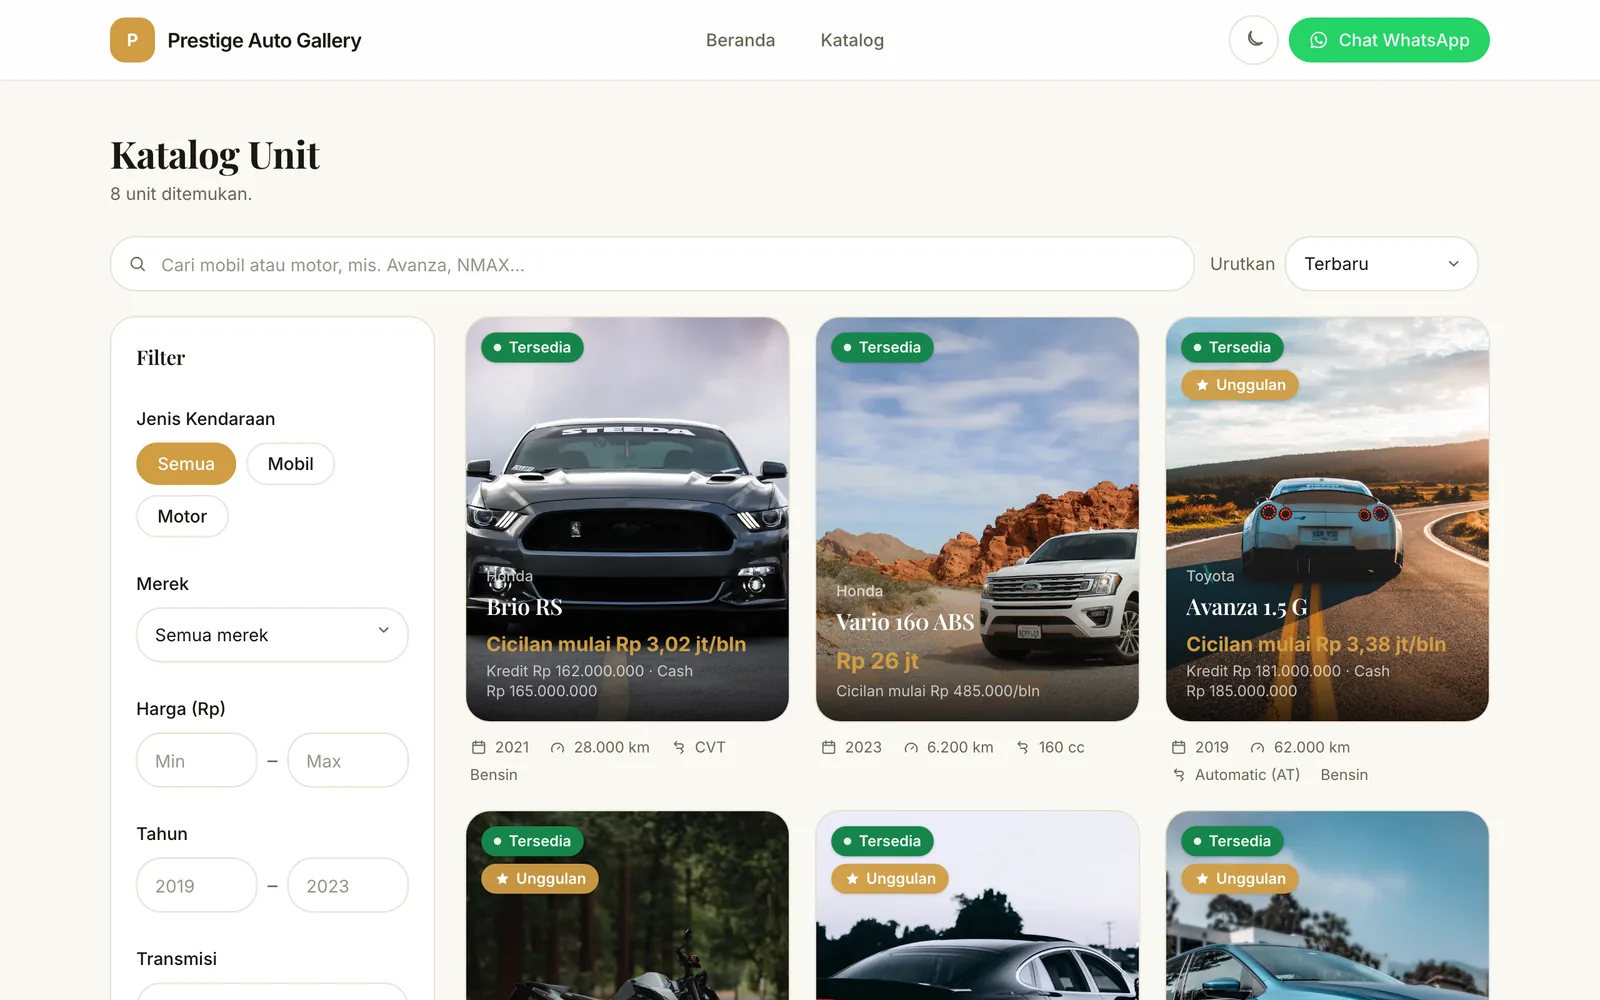Click the Prestige Auto Gallery brand name

[264, 40]
